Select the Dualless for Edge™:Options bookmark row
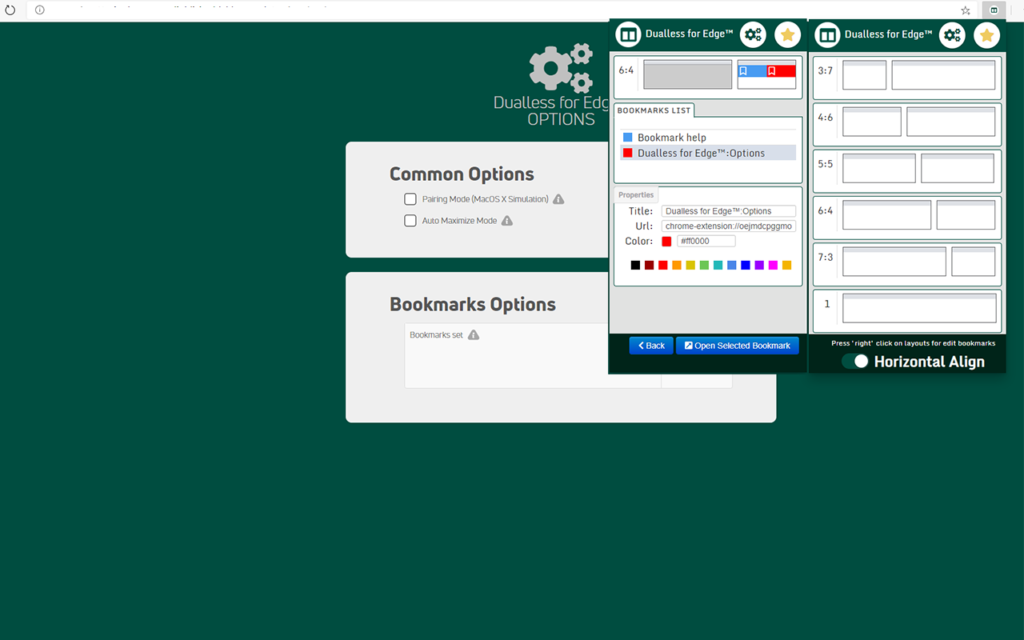Image resolution: width=1024 pixels, height=640 pixels. click(708, 153)
